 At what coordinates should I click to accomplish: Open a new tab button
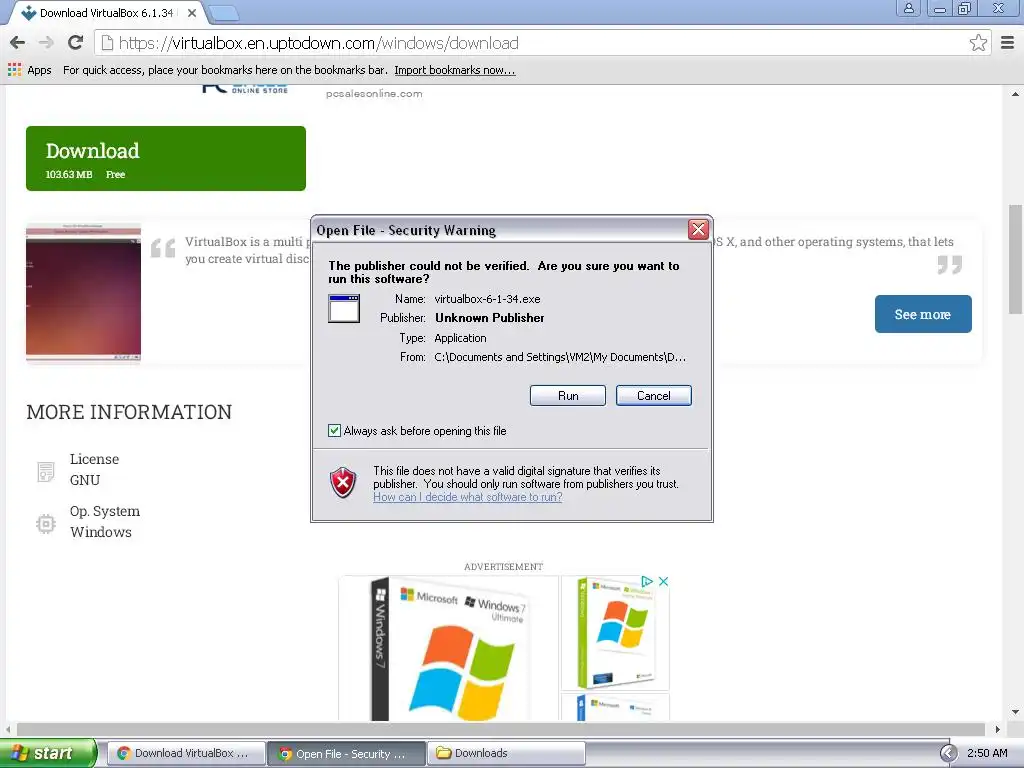224,13
